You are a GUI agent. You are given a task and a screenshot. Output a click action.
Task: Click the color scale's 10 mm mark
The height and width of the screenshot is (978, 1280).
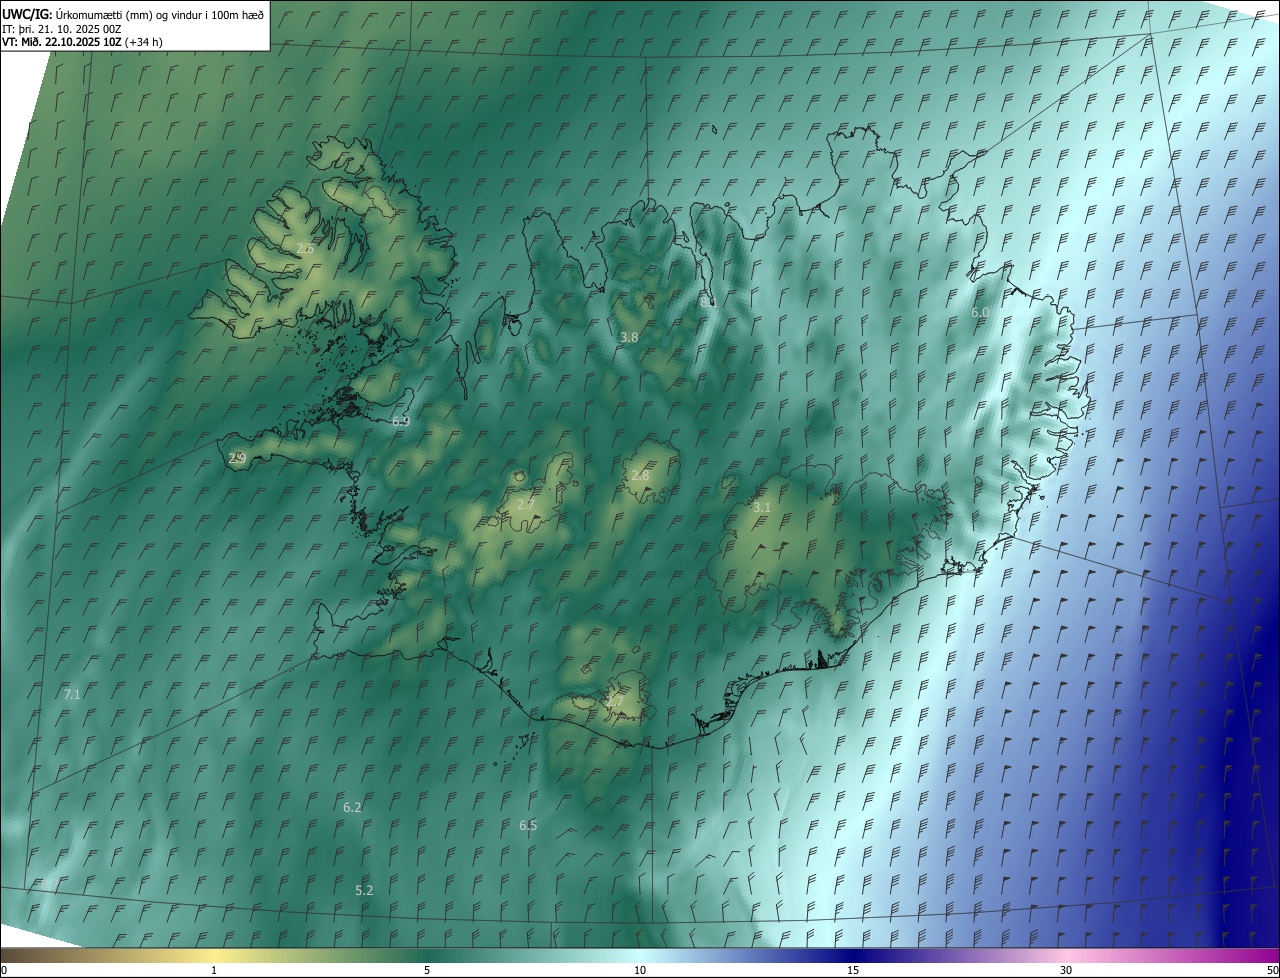pyautogui.click(x=640, y=971)
